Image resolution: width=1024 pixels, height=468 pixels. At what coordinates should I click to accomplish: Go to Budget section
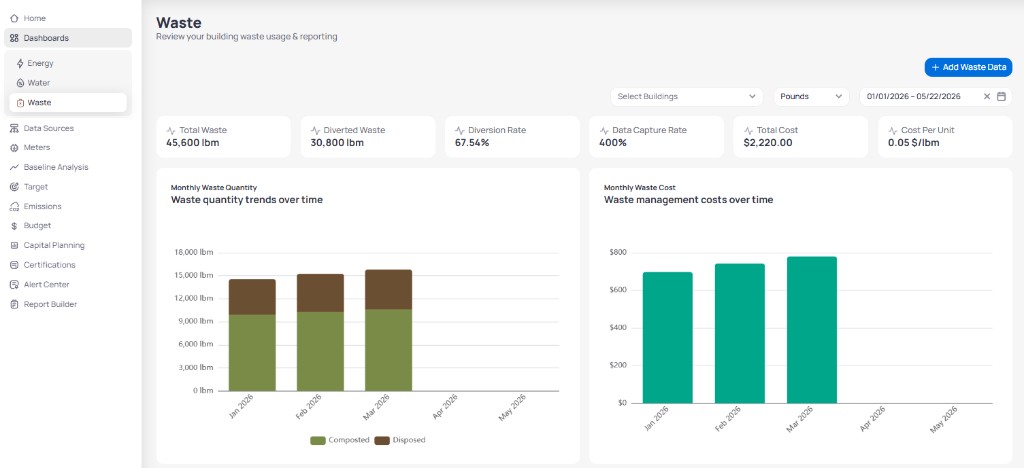(68, 226)
